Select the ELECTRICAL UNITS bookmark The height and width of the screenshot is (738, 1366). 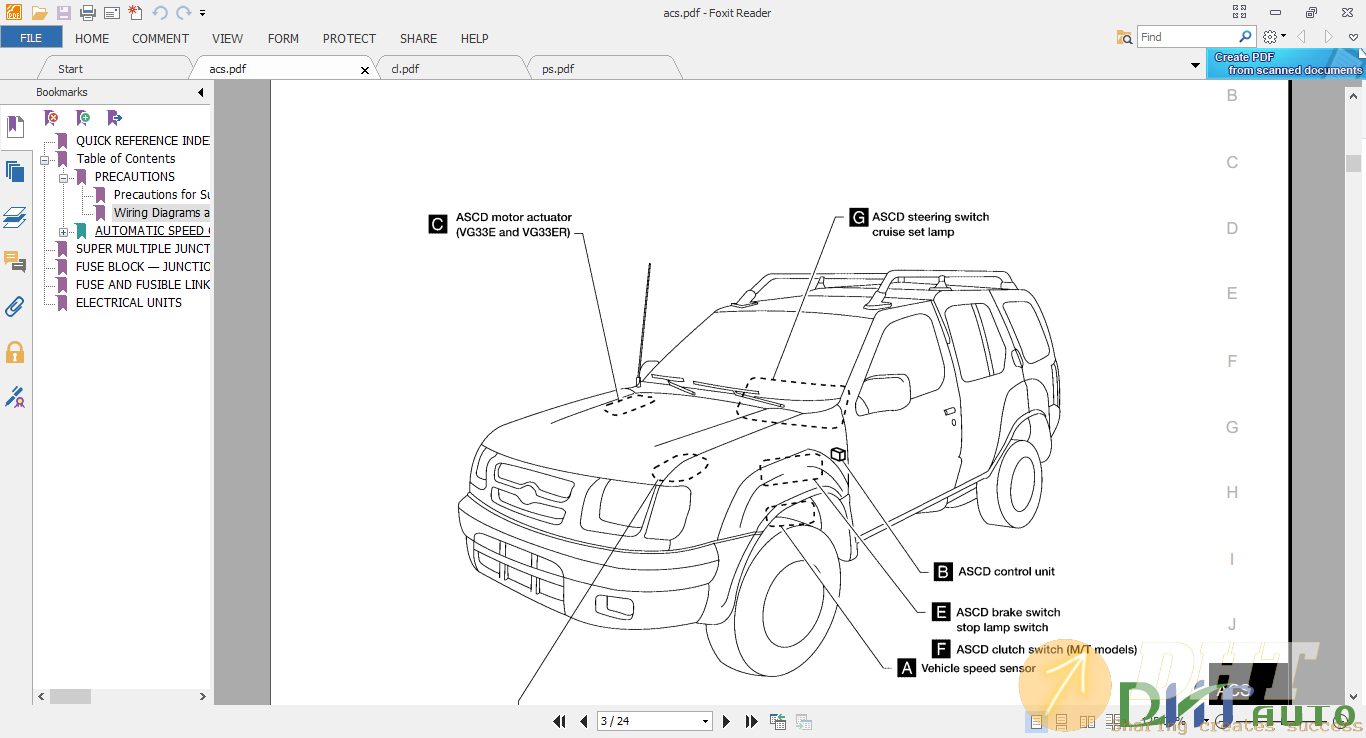pos(129,303)
